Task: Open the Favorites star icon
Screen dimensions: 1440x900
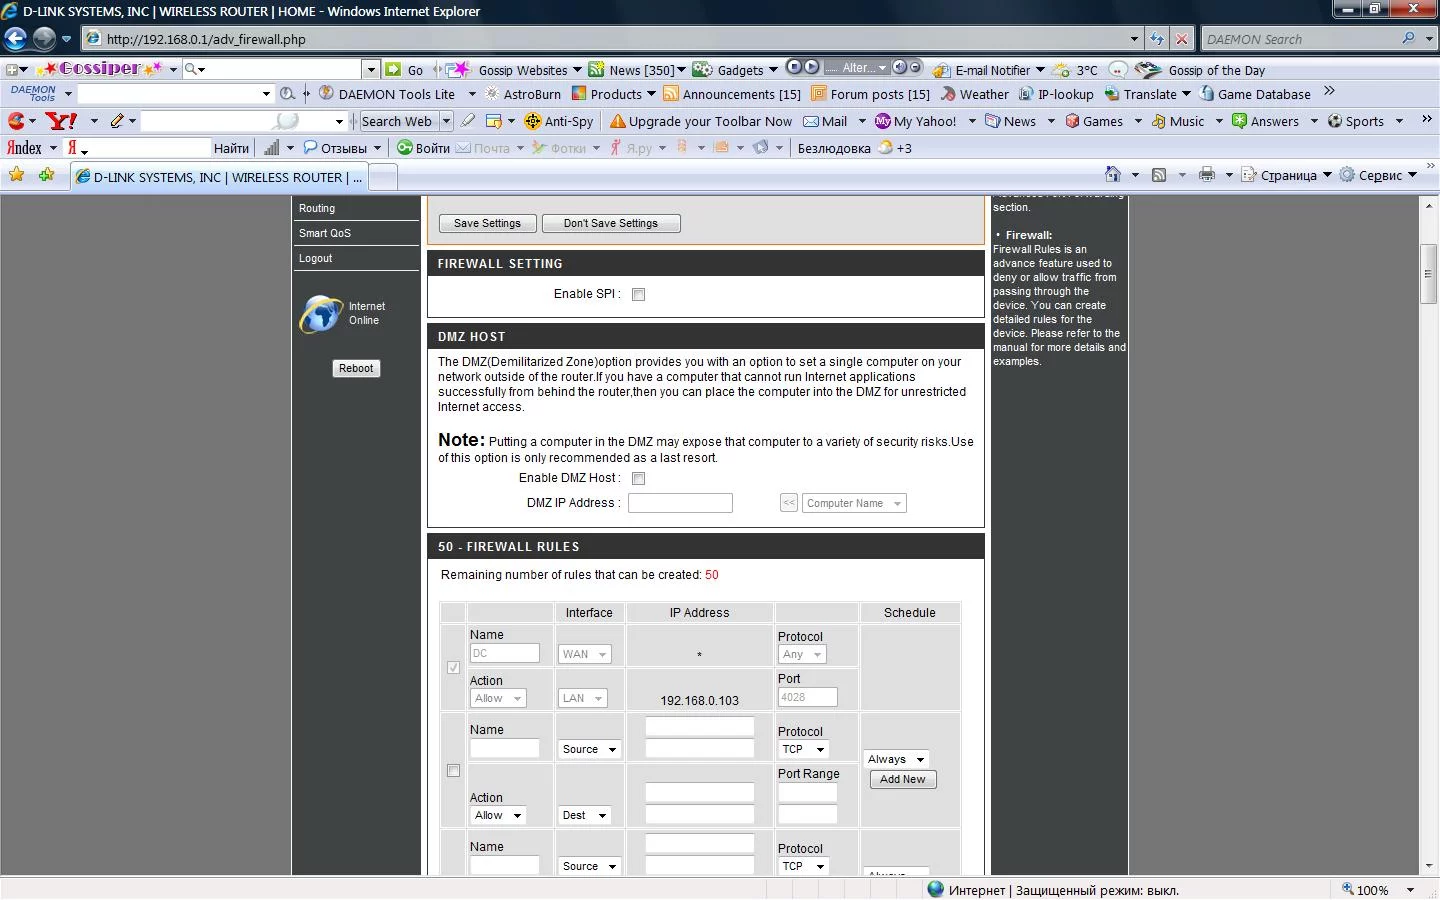Action: (16, 175)
